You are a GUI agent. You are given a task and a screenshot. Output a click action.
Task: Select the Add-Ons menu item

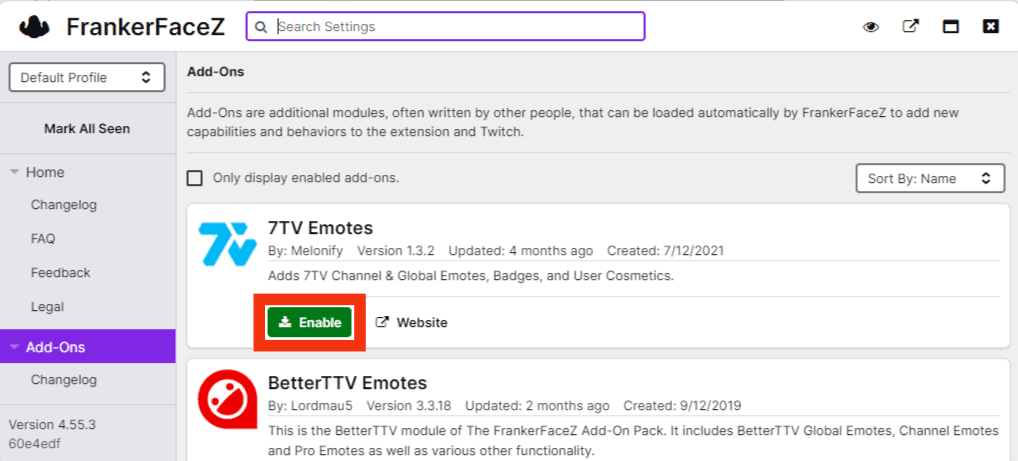pyautogui.click(x=88, y=346)
